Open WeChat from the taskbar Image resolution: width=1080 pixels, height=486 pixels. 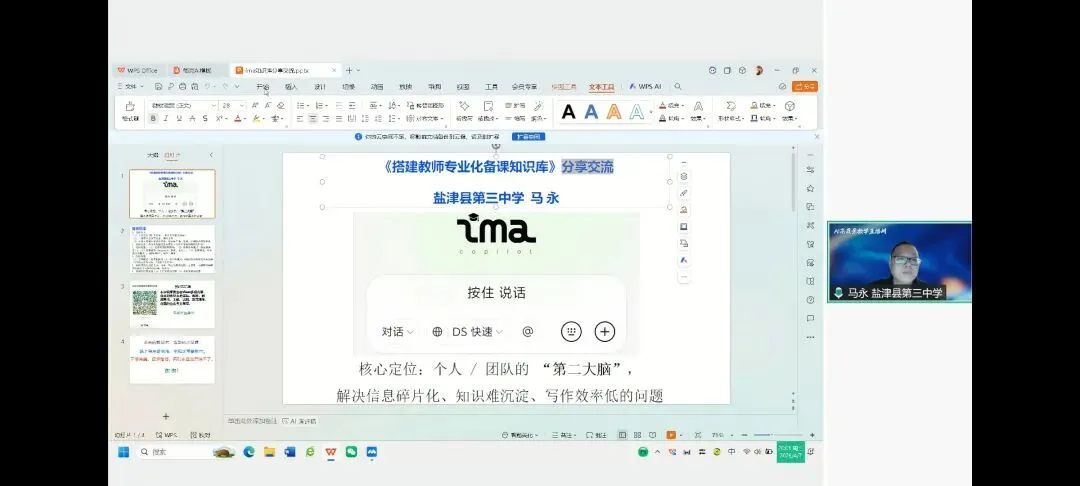click(351, 452)
